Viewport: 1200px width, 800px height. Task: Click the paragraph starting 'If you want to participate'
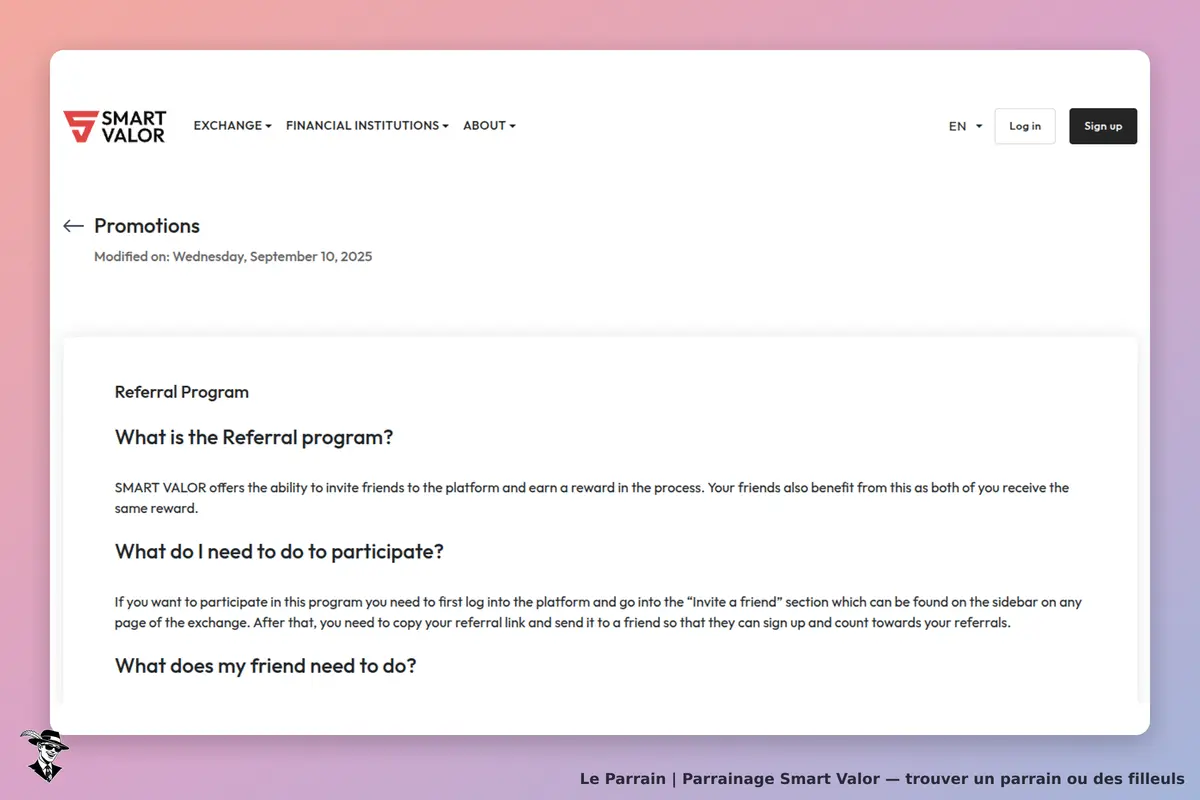tap(598, 612)
